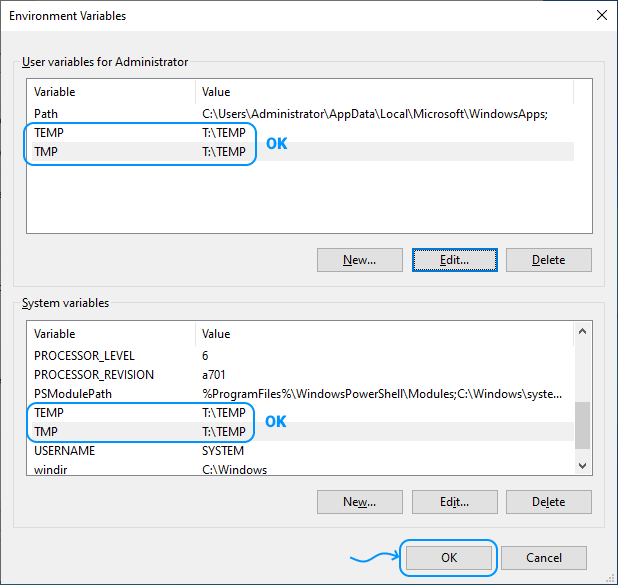
Task: Dismiss the dialog with the Cancel button
Action: point(544,558)
